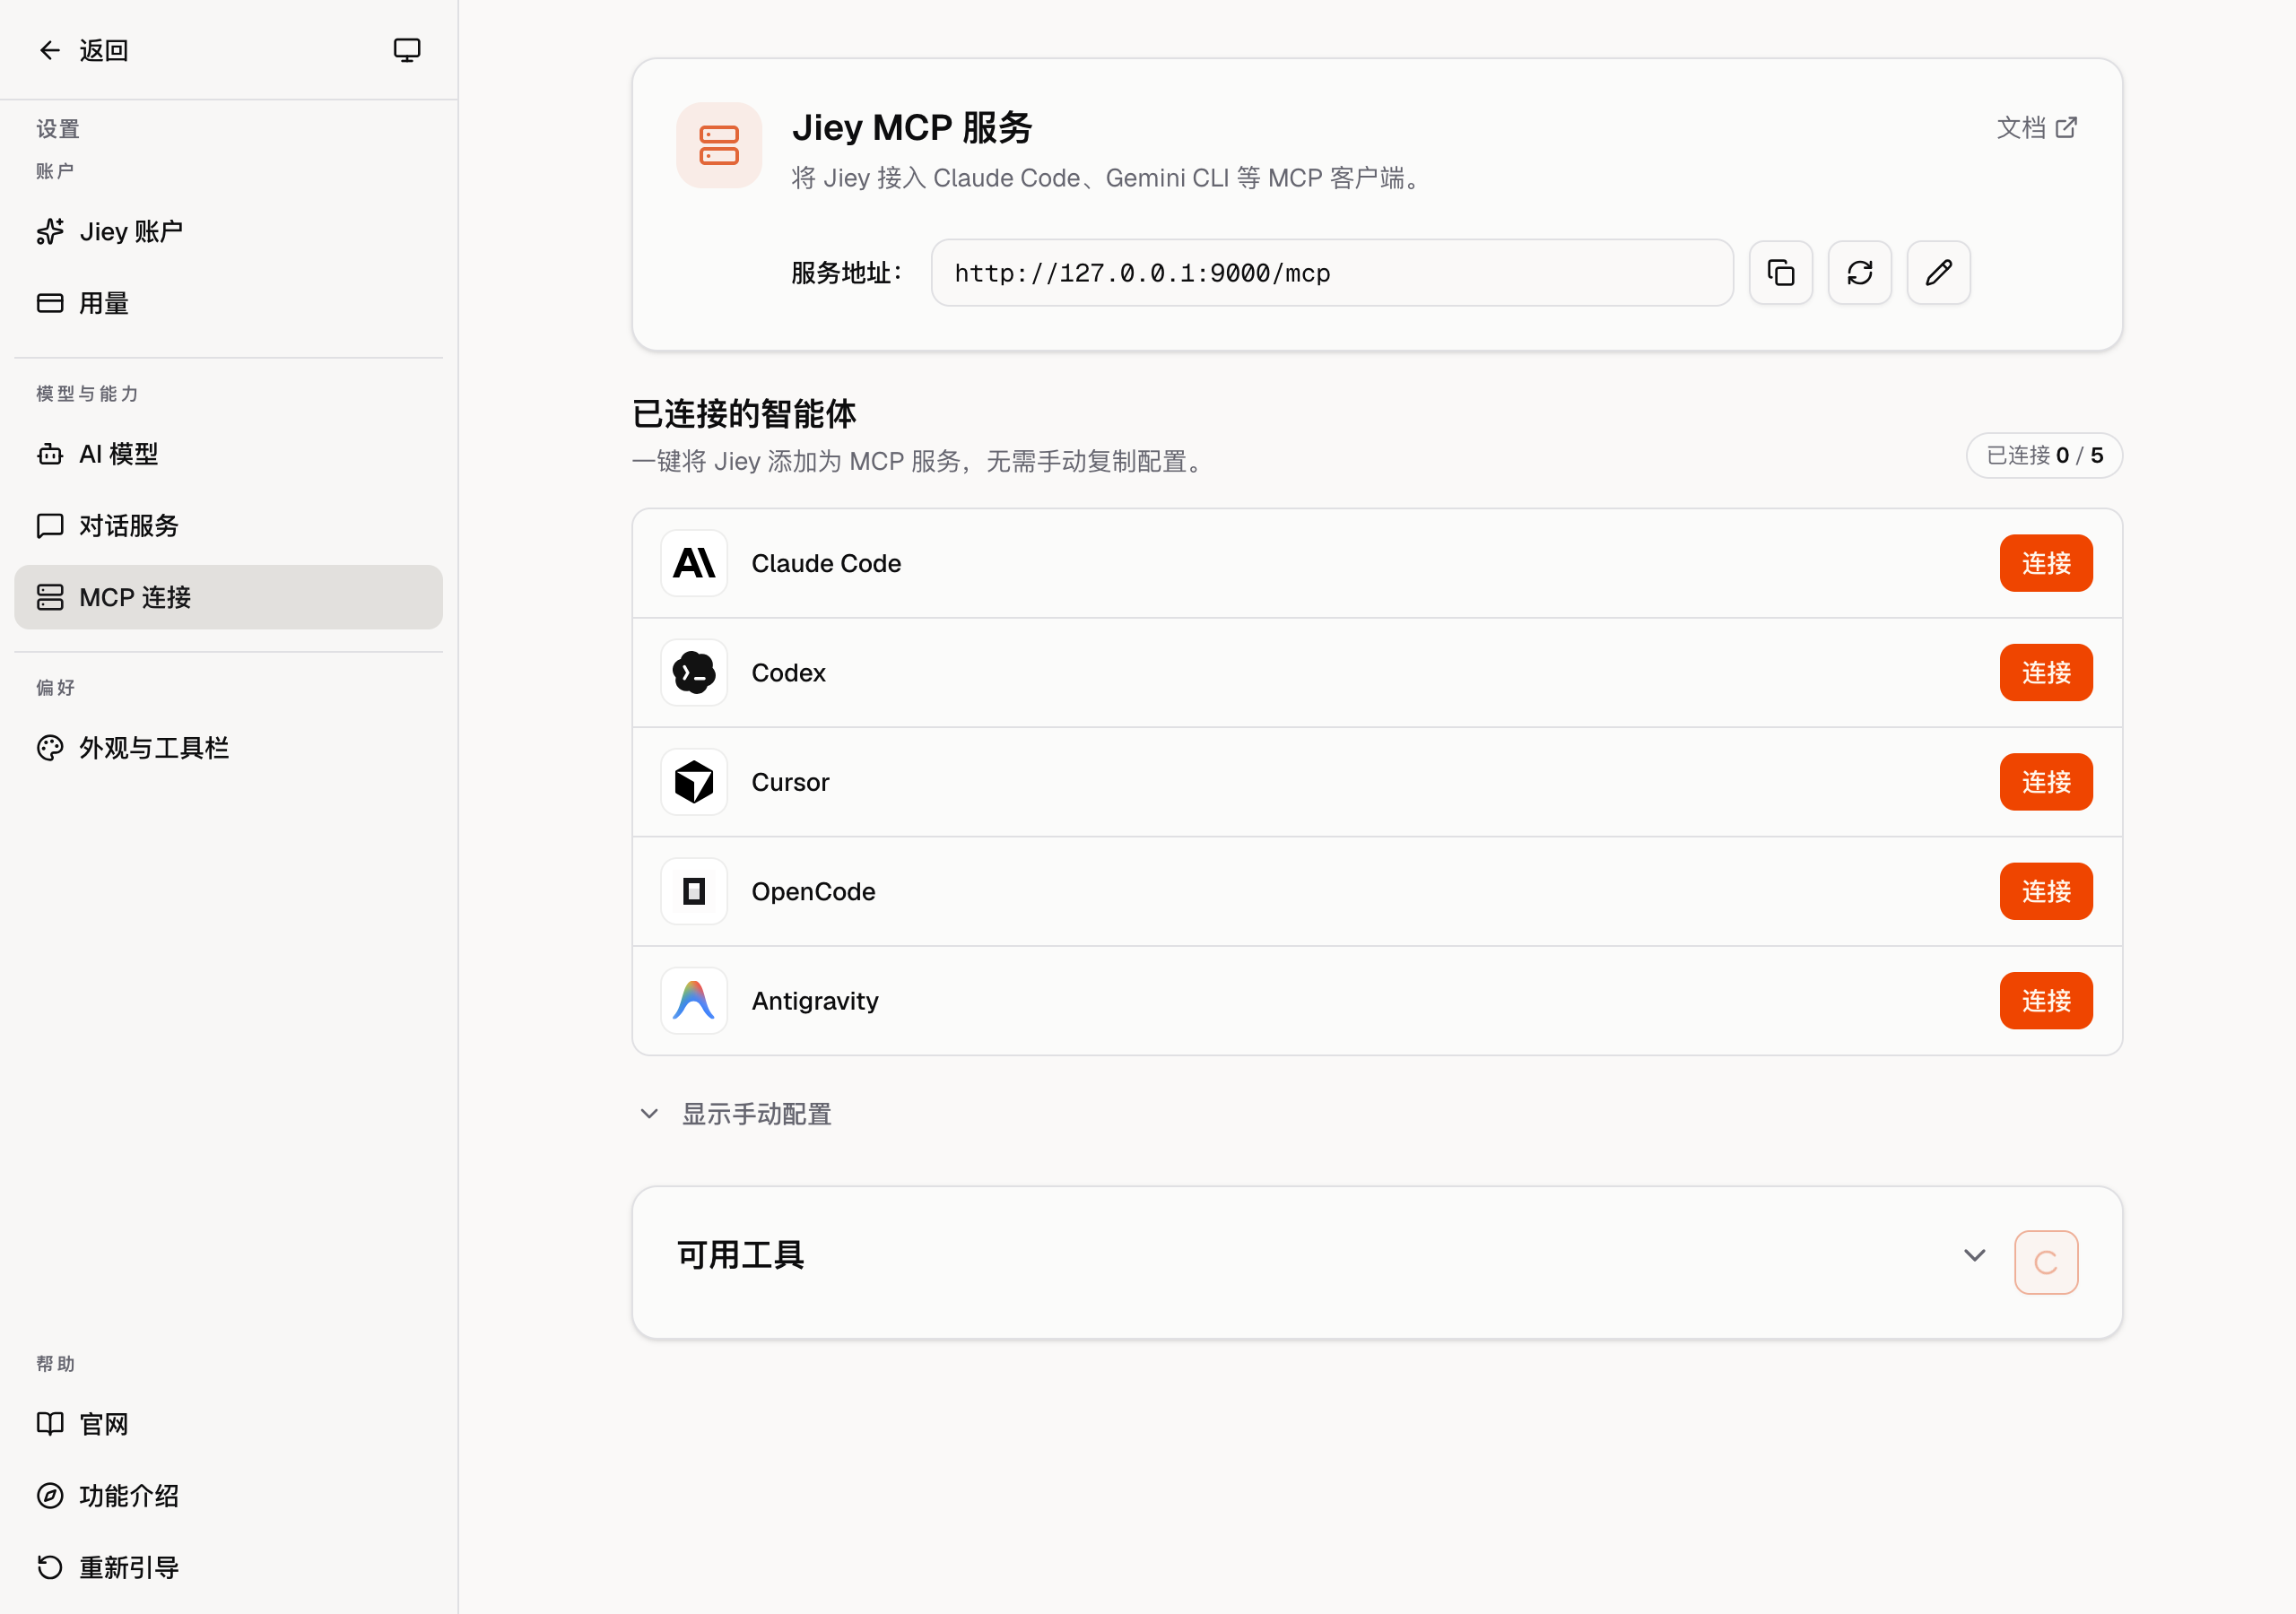2296x1614 pixels.
Task: Click the 可用工具 heading
Action: [741, 1255]
